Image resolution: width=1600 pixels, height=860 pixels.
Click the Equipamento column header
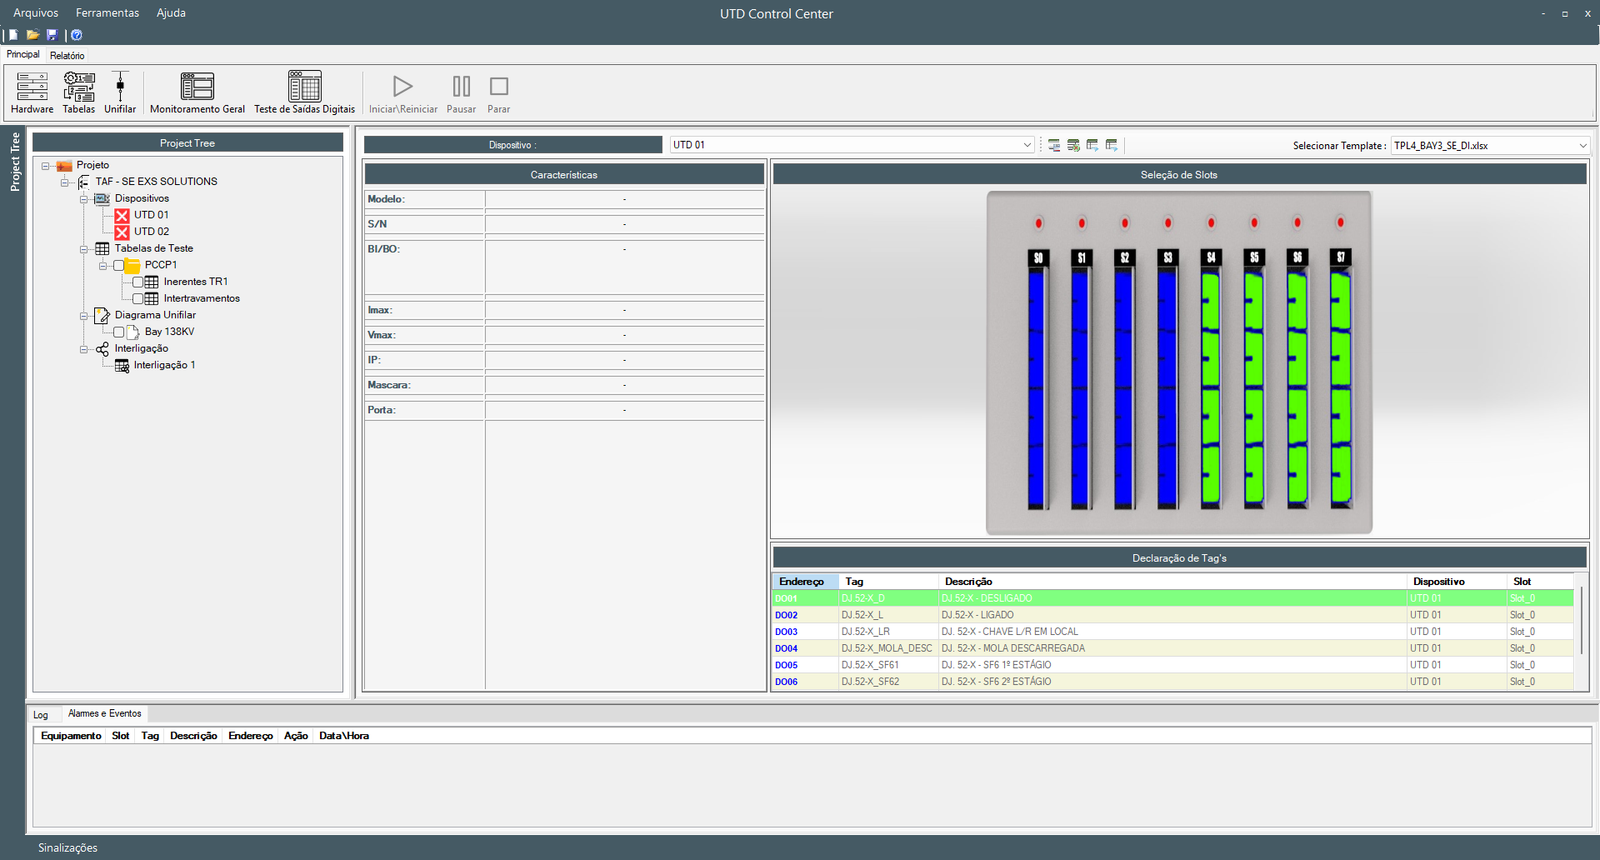point(71,736)
